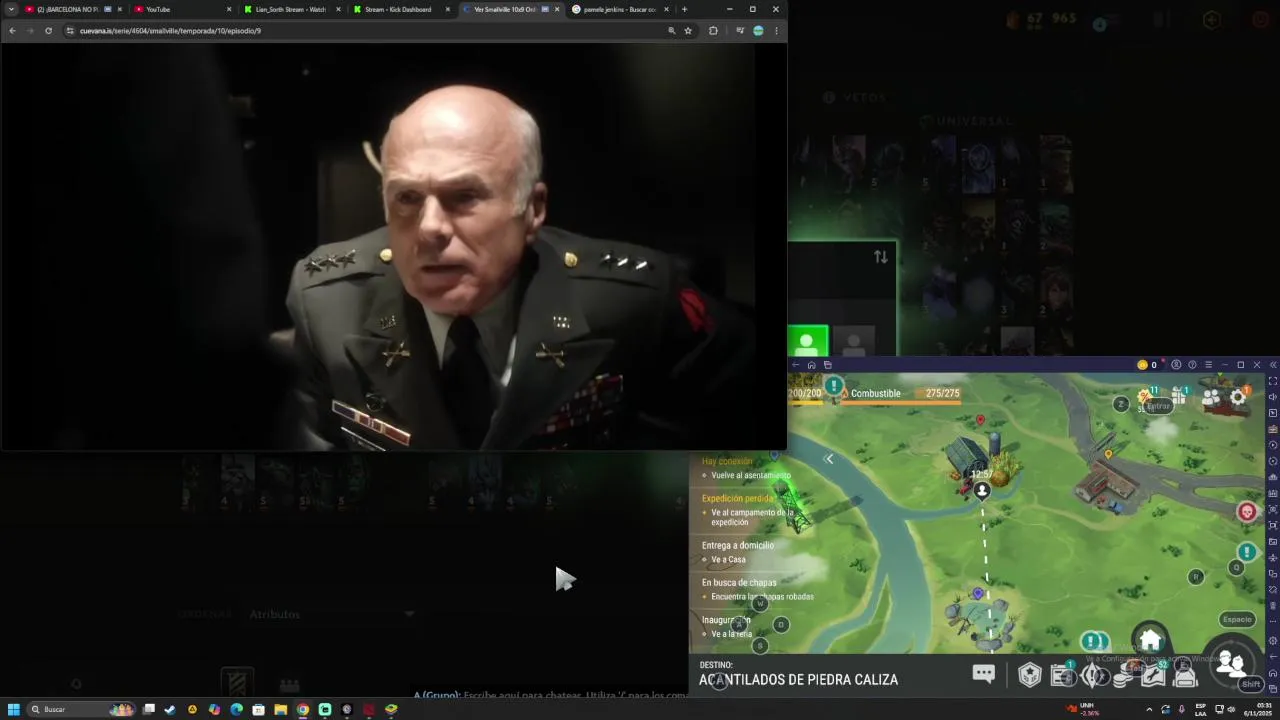
Task: Open the game chat speech bubble
Action: pyautogui.click(x=983, y=674)
